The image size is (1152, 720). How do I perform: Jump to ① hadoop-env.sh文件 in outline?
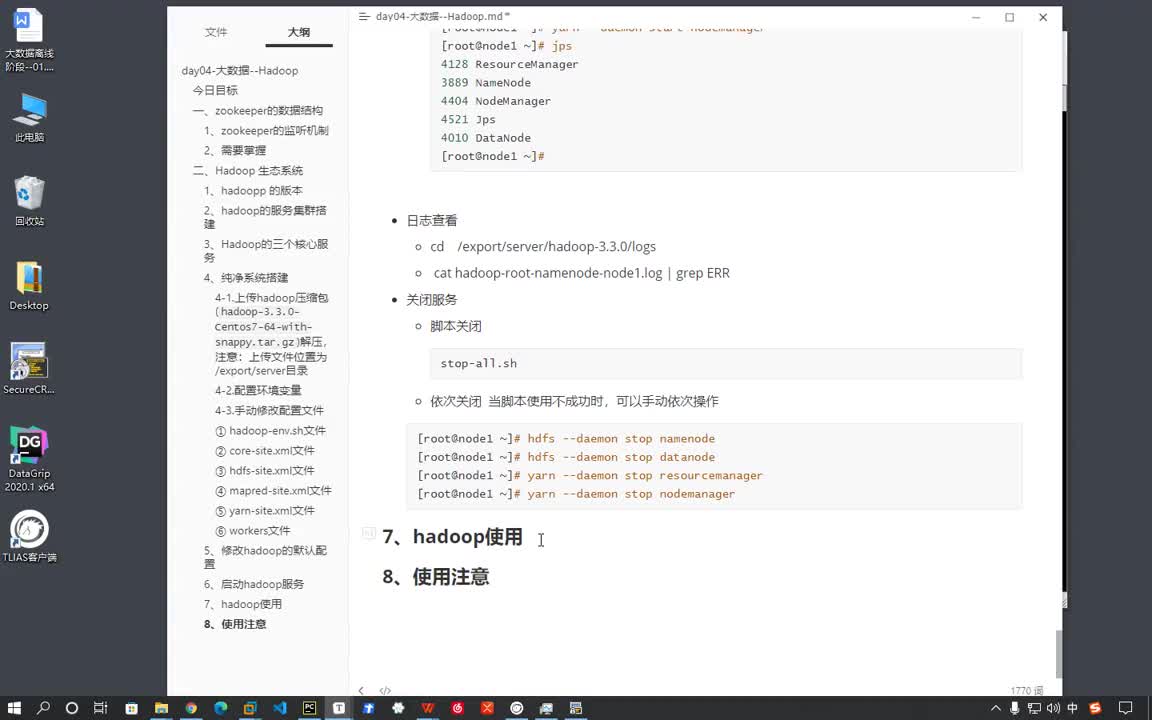tap(270, 431)
